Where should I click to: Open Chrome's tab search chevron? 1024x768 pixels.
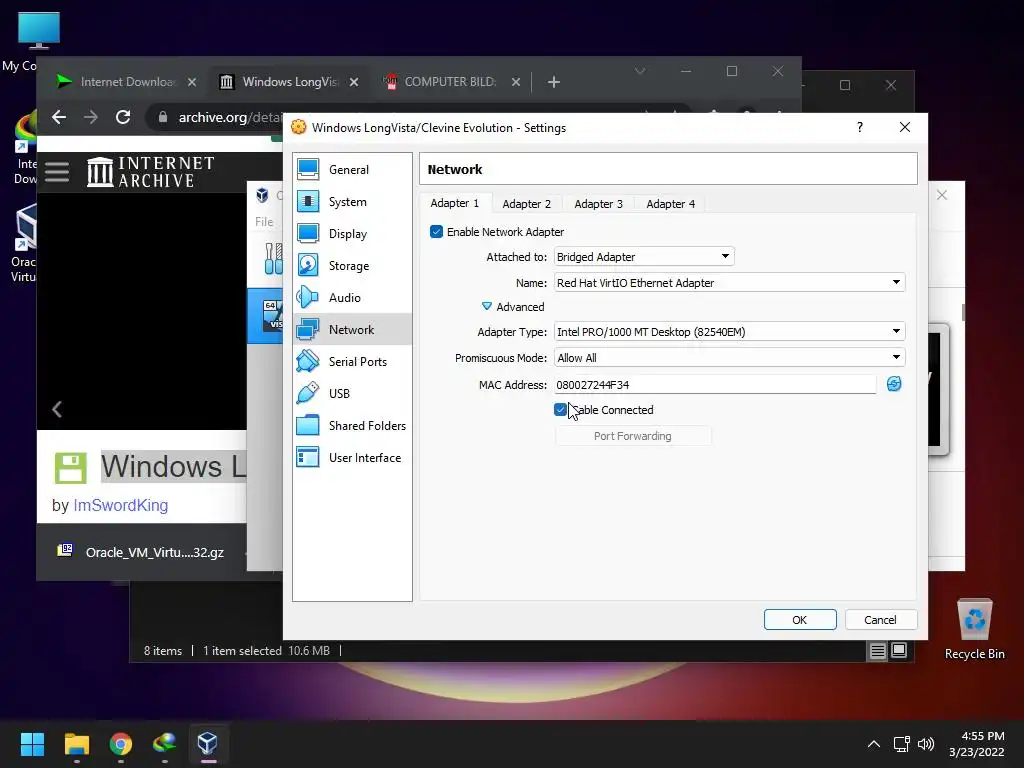pyautogui.click(x=640, y=71)
